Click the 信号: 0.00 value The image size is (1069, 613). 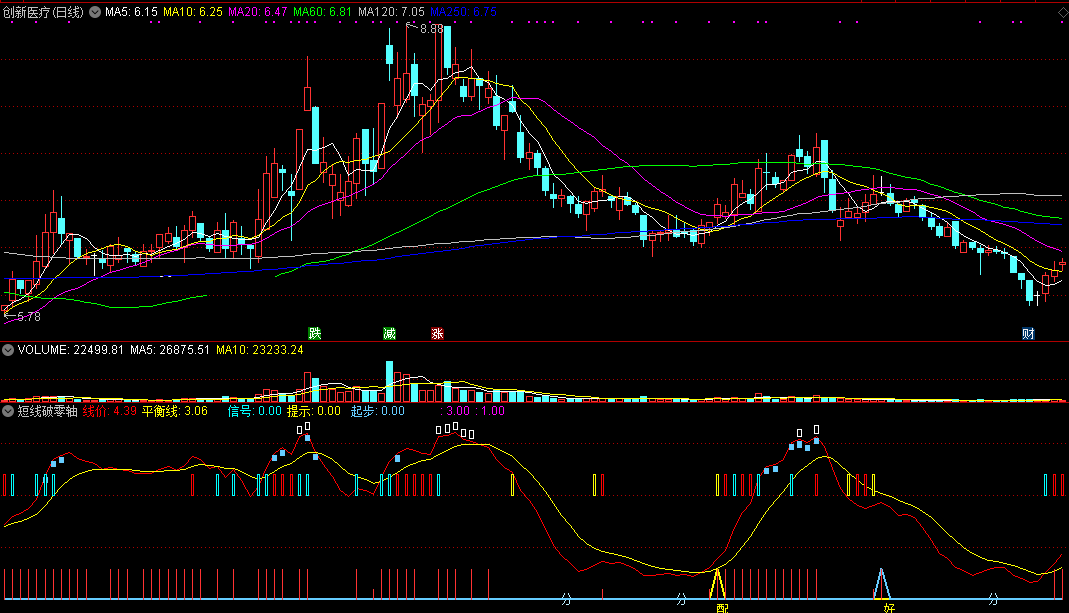(x=254, y=411)
